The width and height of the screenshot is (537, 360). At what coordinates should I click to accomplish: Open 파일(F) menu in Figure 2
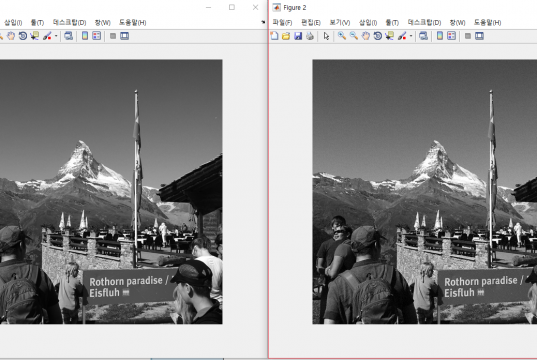coord(282,23)
